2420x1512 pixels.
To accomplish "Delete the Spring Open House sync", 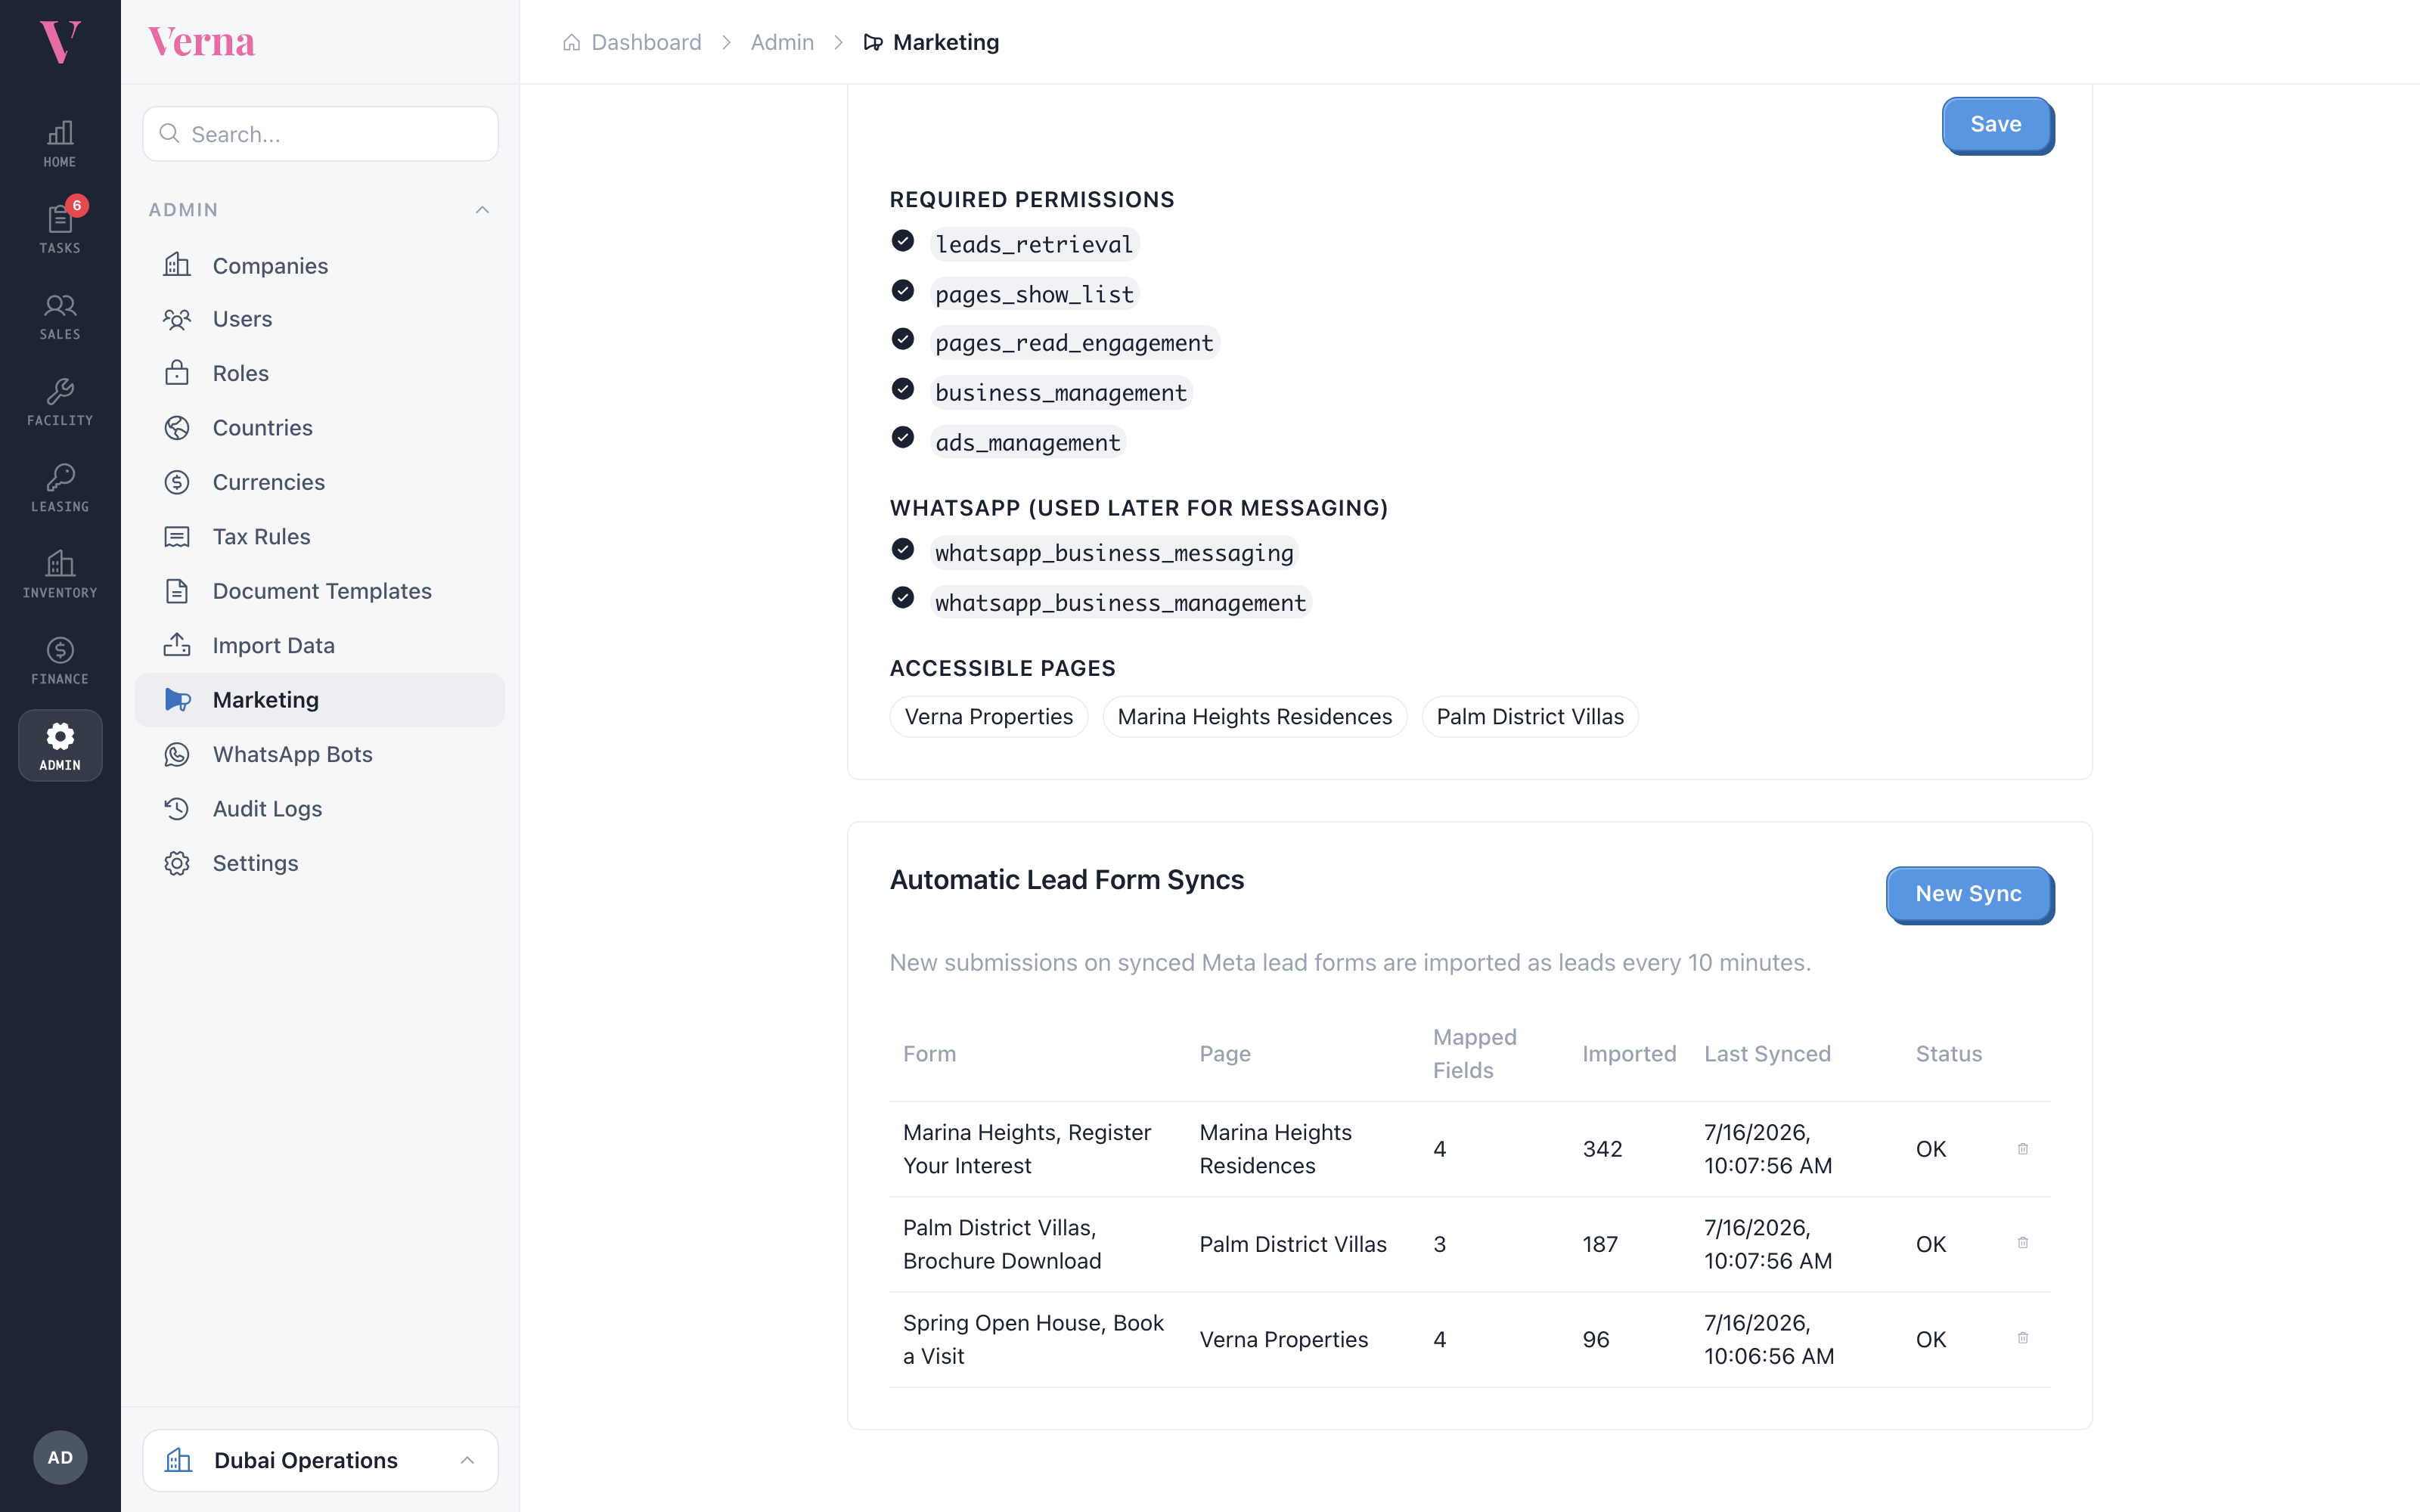I will coord(2022,1338).
